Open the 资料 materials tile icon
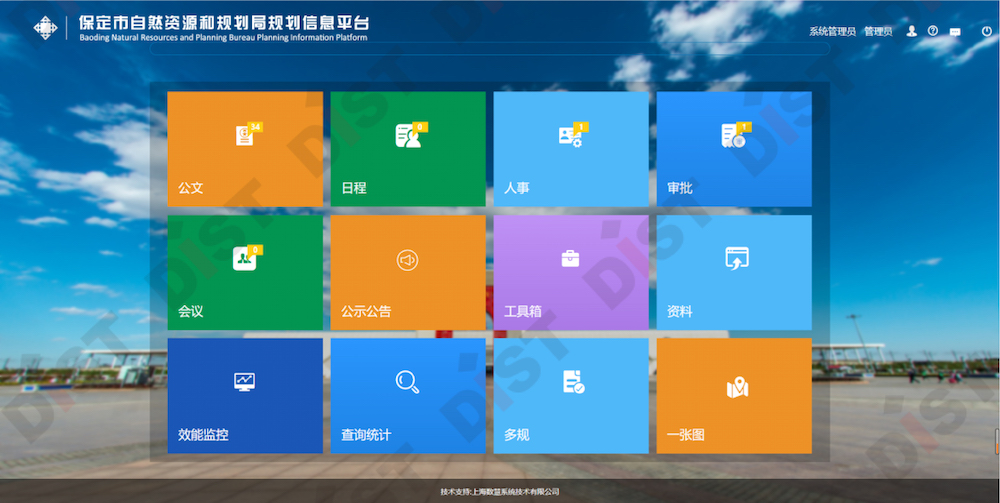This screenshot has width=1000, height=503. click(x=736, y=258)
